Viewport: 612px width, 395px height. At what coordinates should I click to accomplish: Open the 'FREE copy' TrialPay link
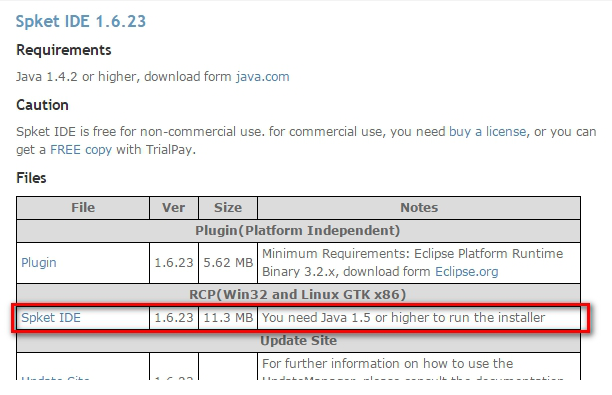pyautogui.click(x=81, y=149)
